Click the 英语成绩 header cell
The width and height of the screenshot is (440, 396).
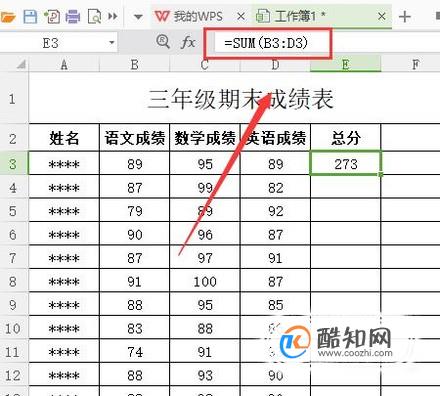pyautogui.click(x=275, y=138)
